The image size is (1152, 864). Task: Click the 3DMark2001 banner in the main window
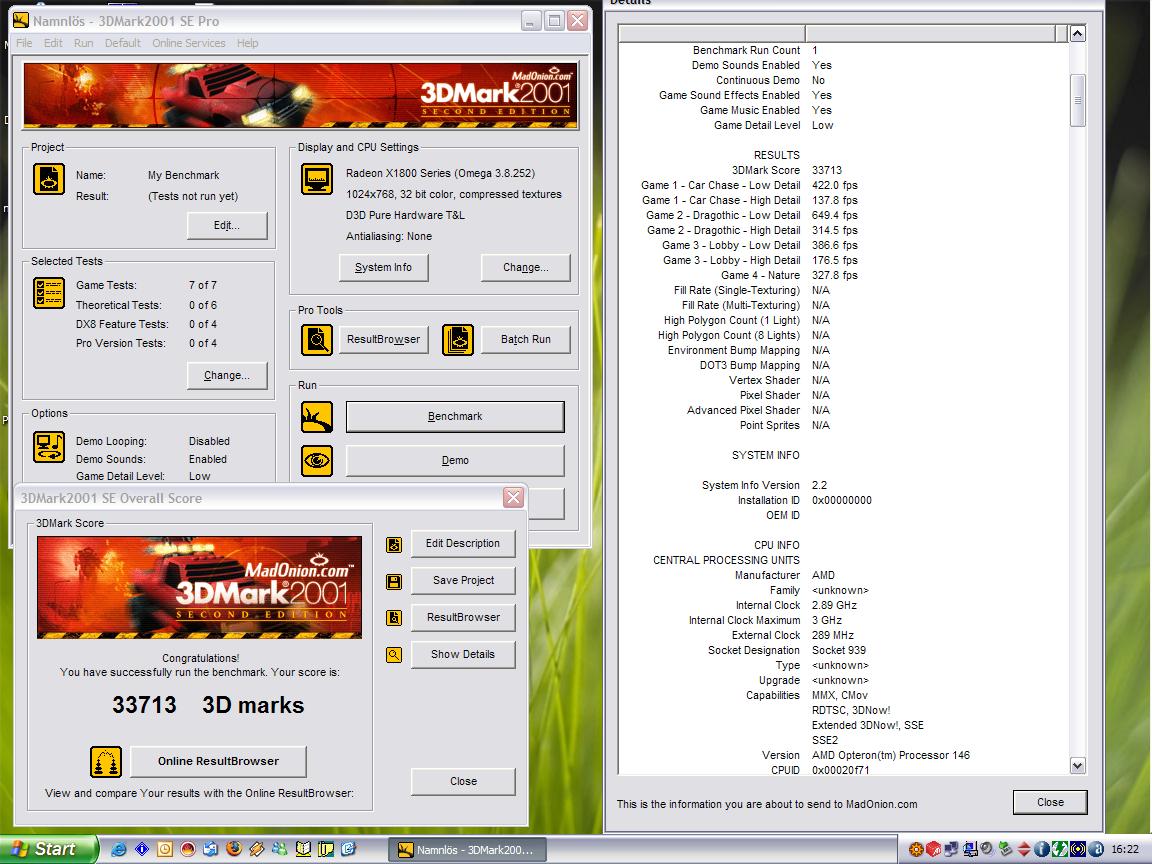coord(301,96)
